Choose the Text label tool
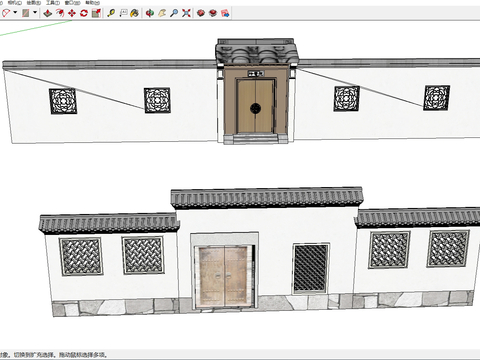480x360 pixels. point(123,13)
